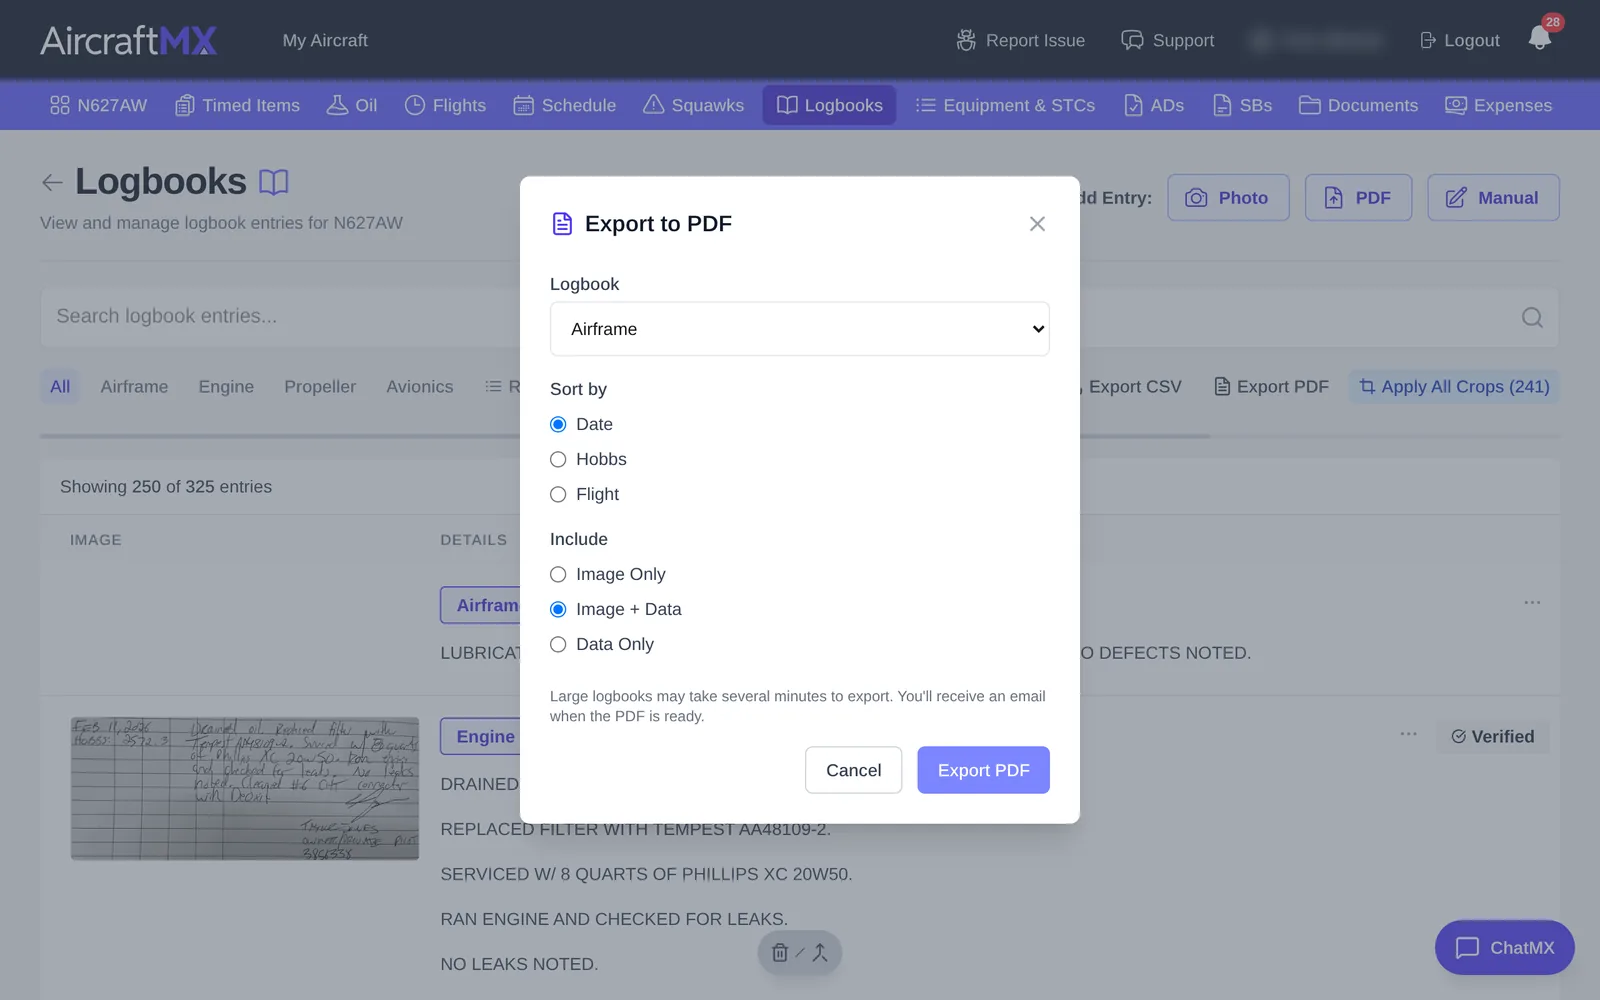Select Flight sort option
The width and height of the screenshot is (1600, 1000).
click(x=558, y=494)
